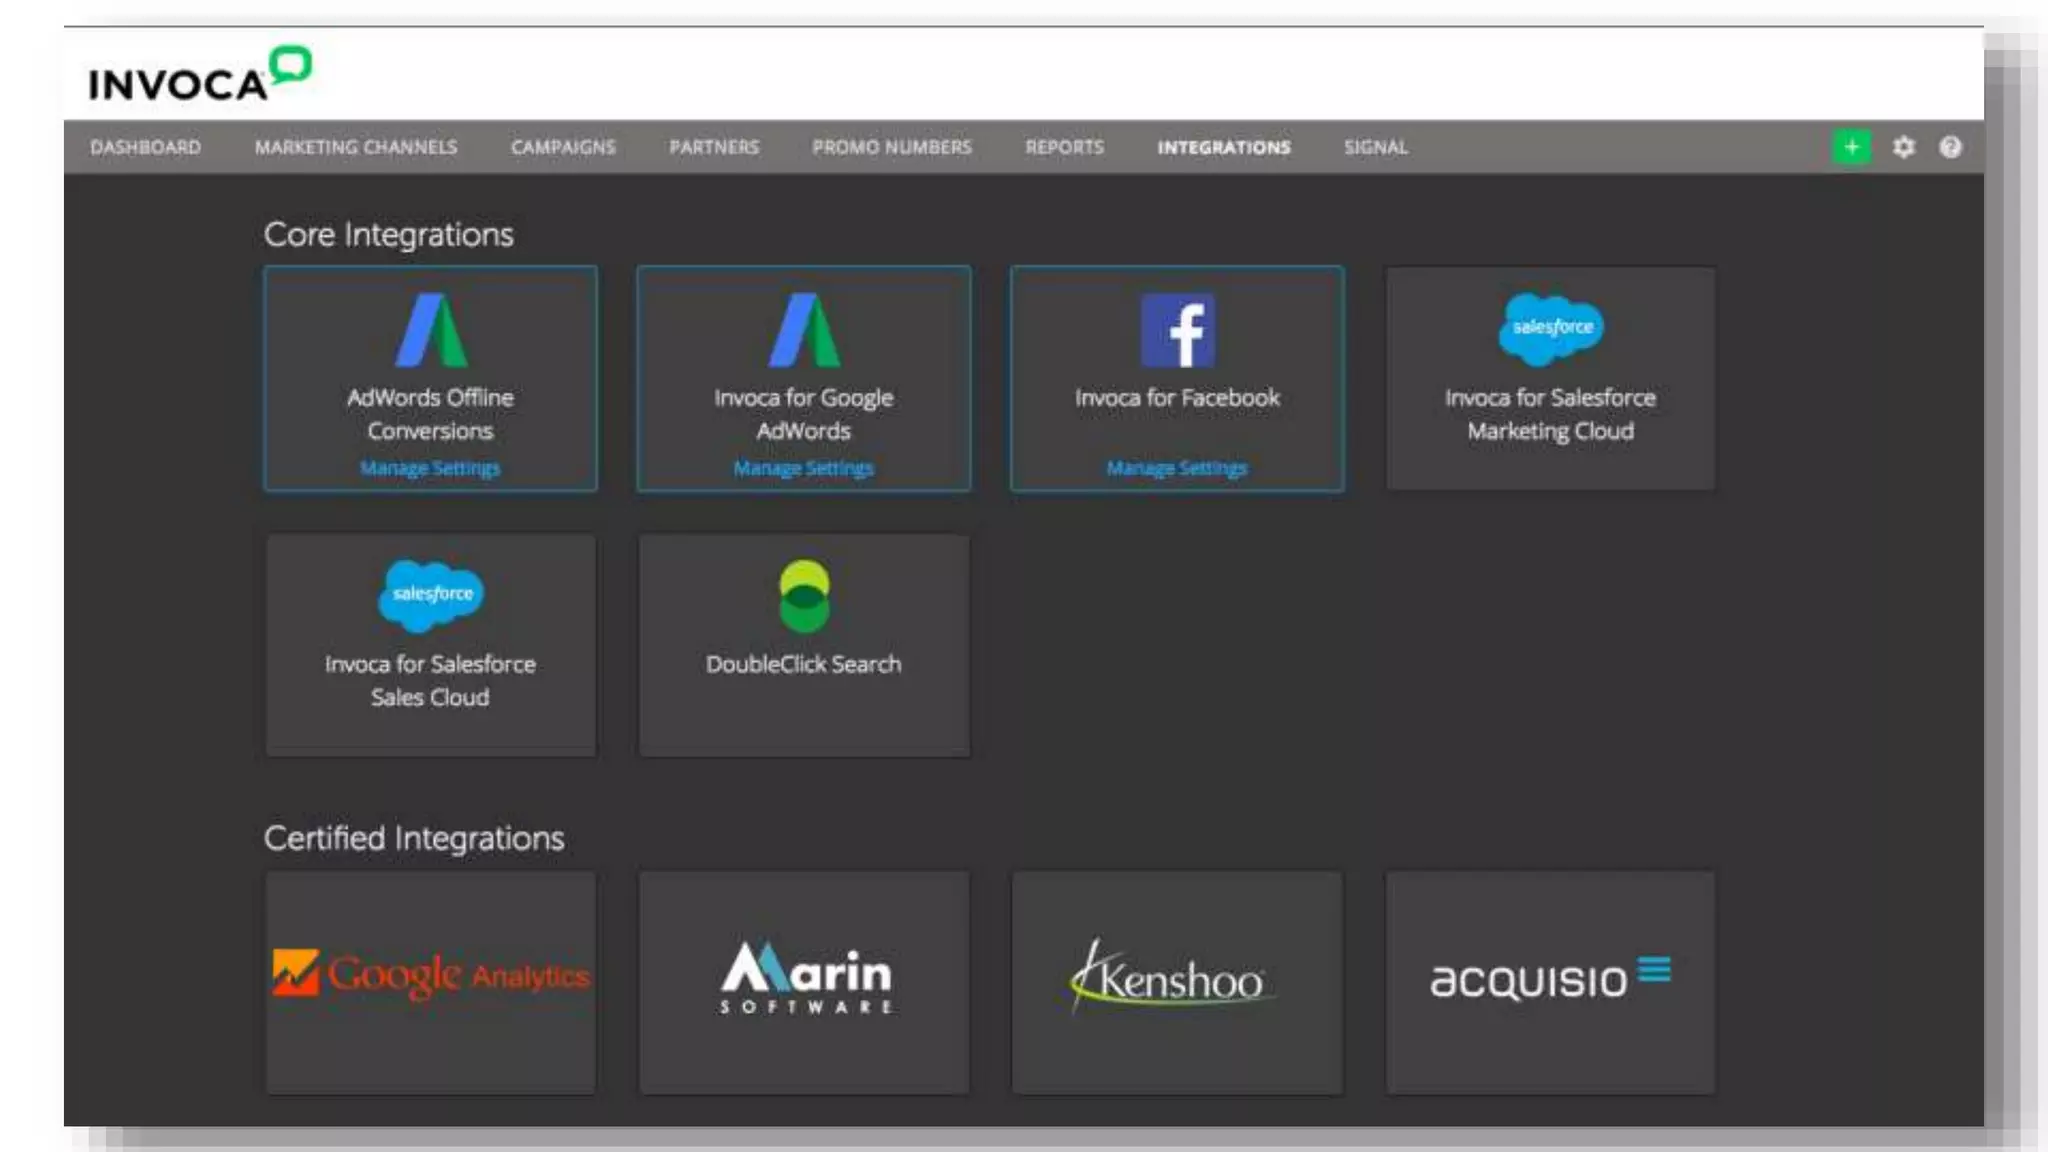Open the Google Analytics certified integration
The width and height of the screenshot is (2048, 1152).
pyautogui.click(x=431, y=975)
